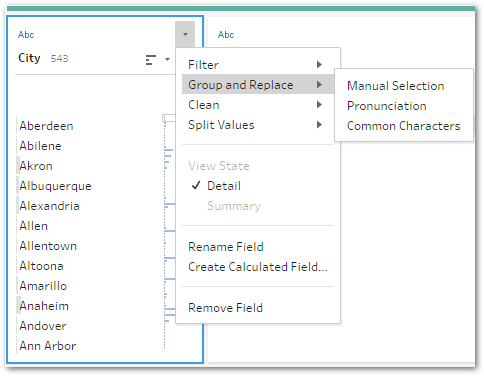Select the Ann Arbor value

pyautogui.click(x=48, y=346)
